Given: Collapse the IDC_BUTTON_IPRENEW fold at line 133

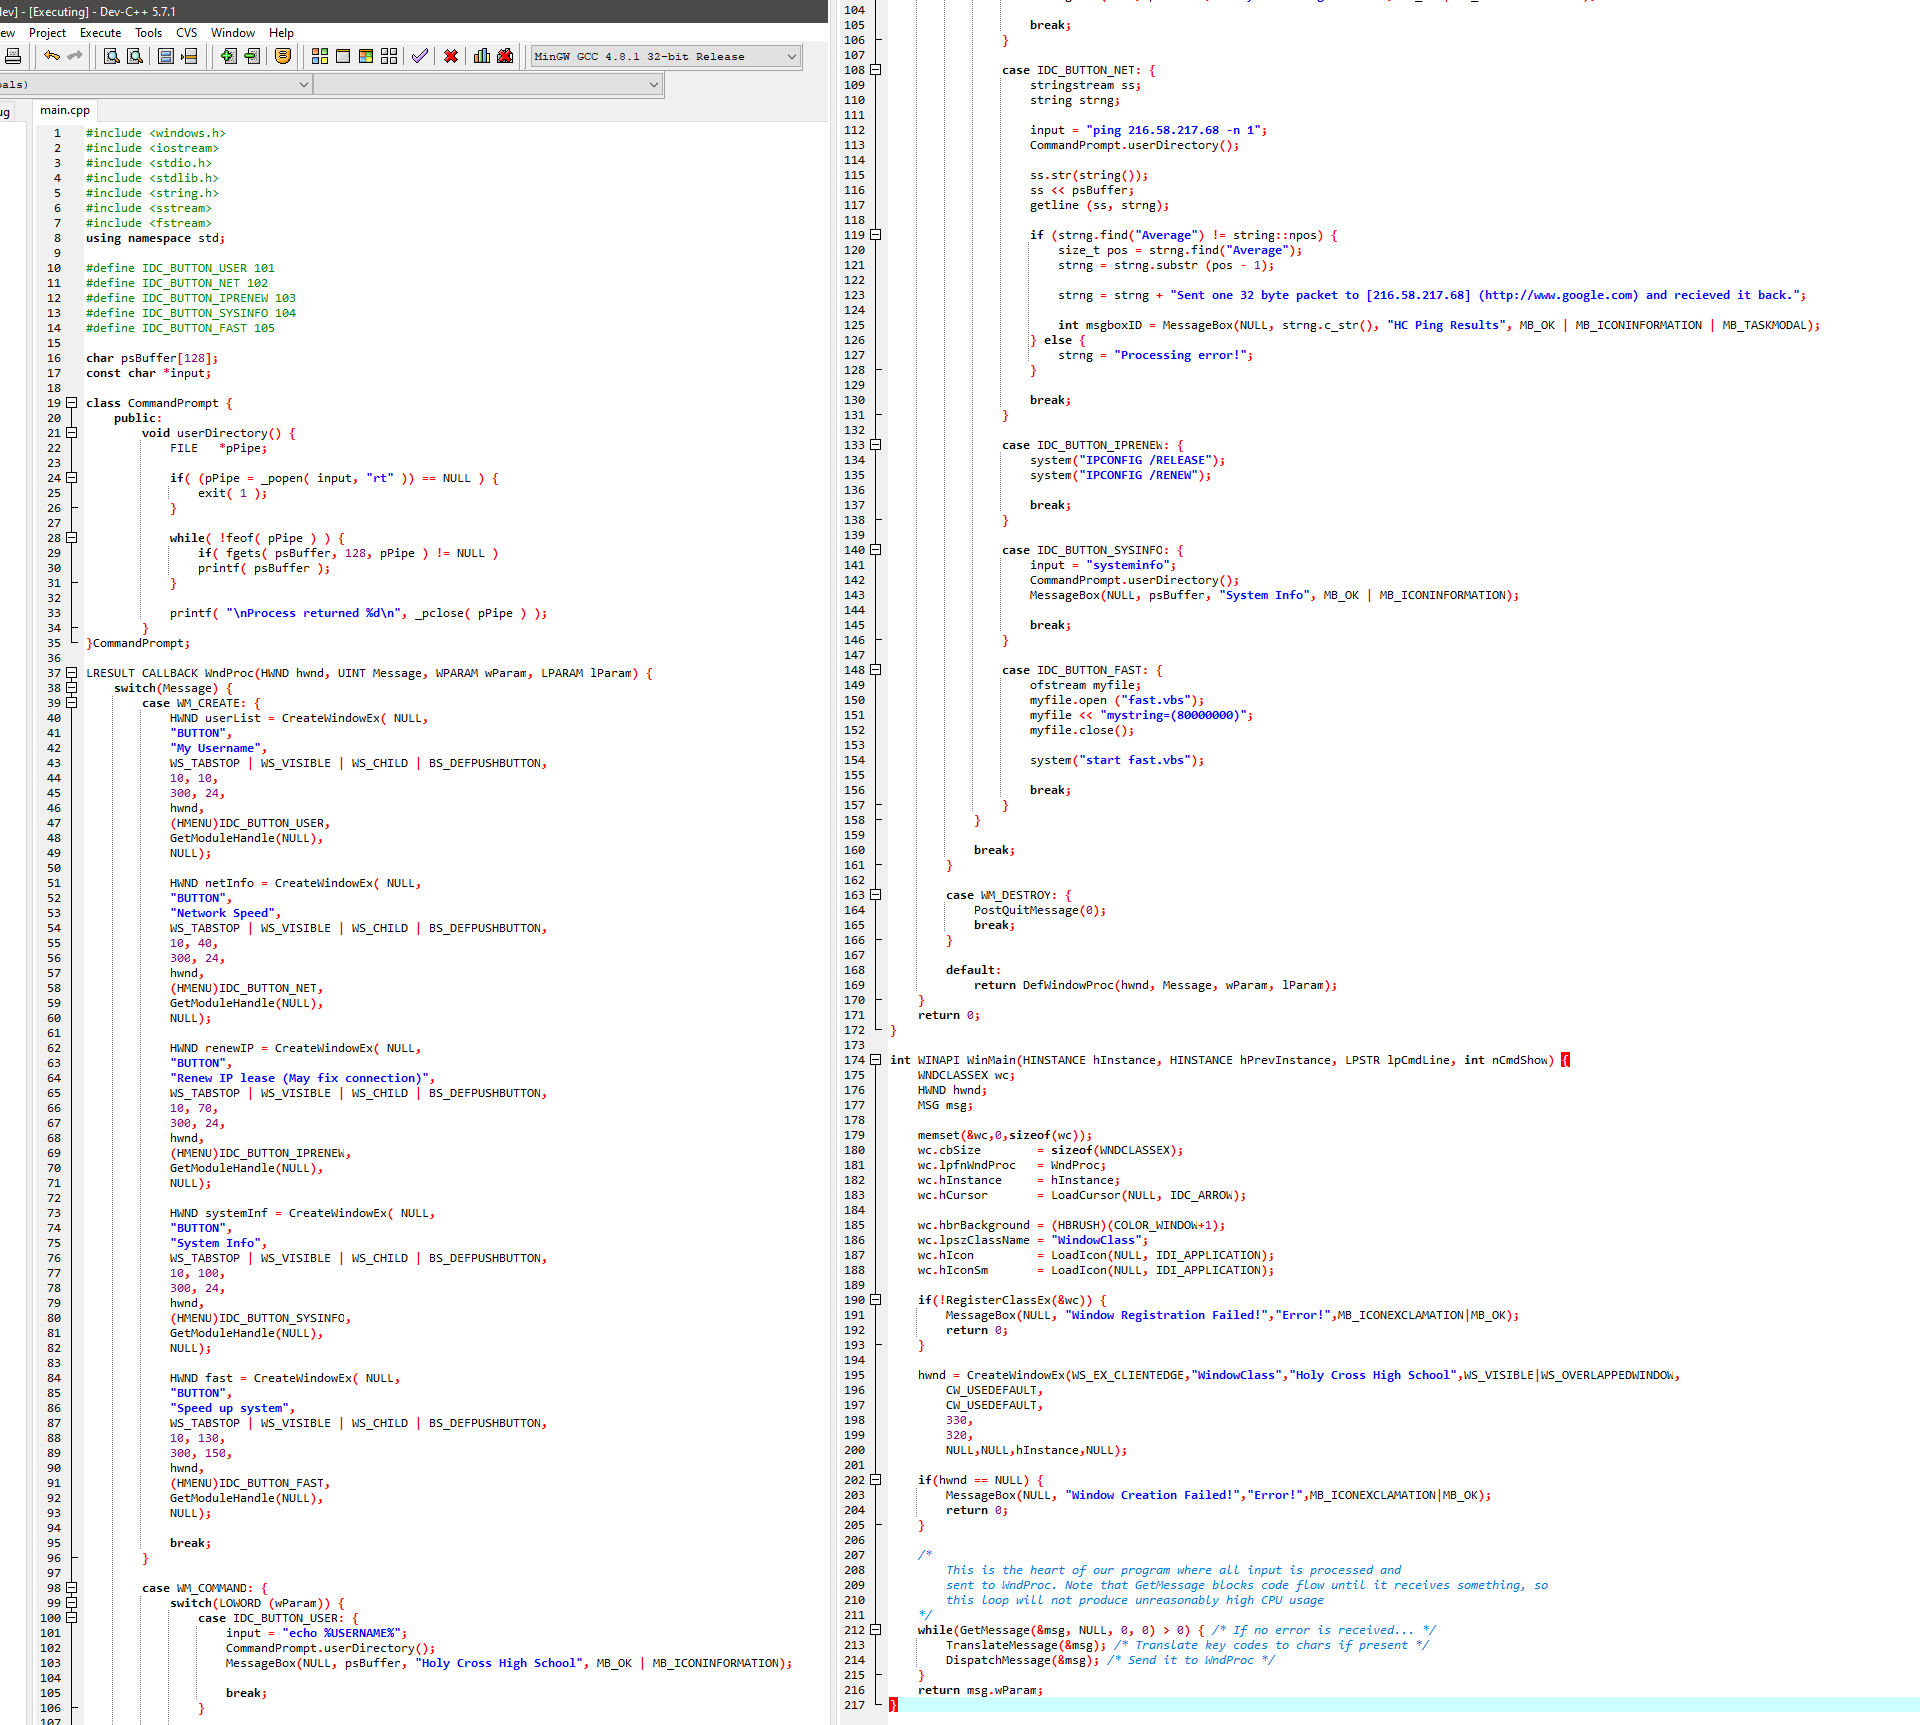Looking at the screenshot, I should (x=876, y=445).
